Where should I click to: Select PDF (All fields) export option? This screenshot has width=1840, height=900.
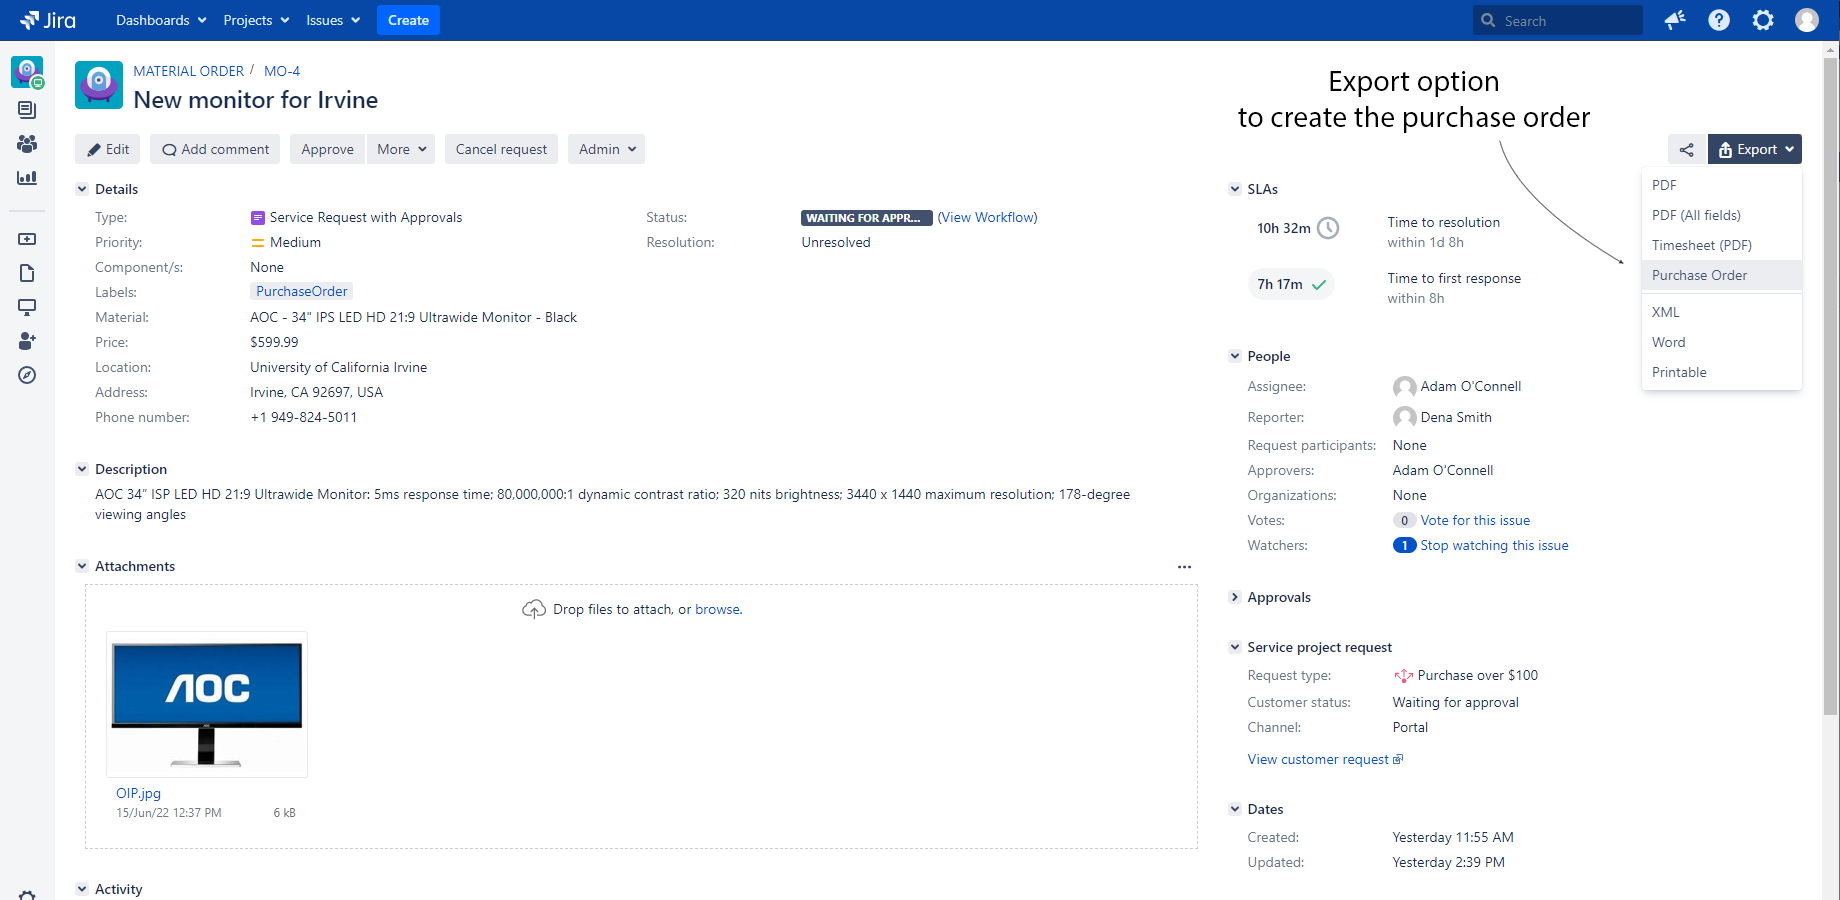1722,215
